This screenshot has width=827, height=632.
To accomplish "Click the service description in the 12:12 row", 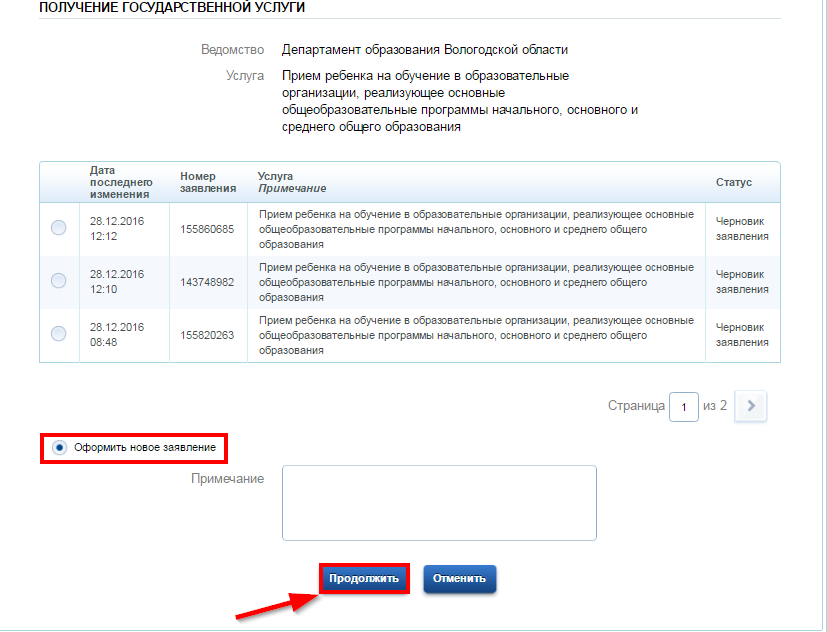I will click(x=476, y=229).
